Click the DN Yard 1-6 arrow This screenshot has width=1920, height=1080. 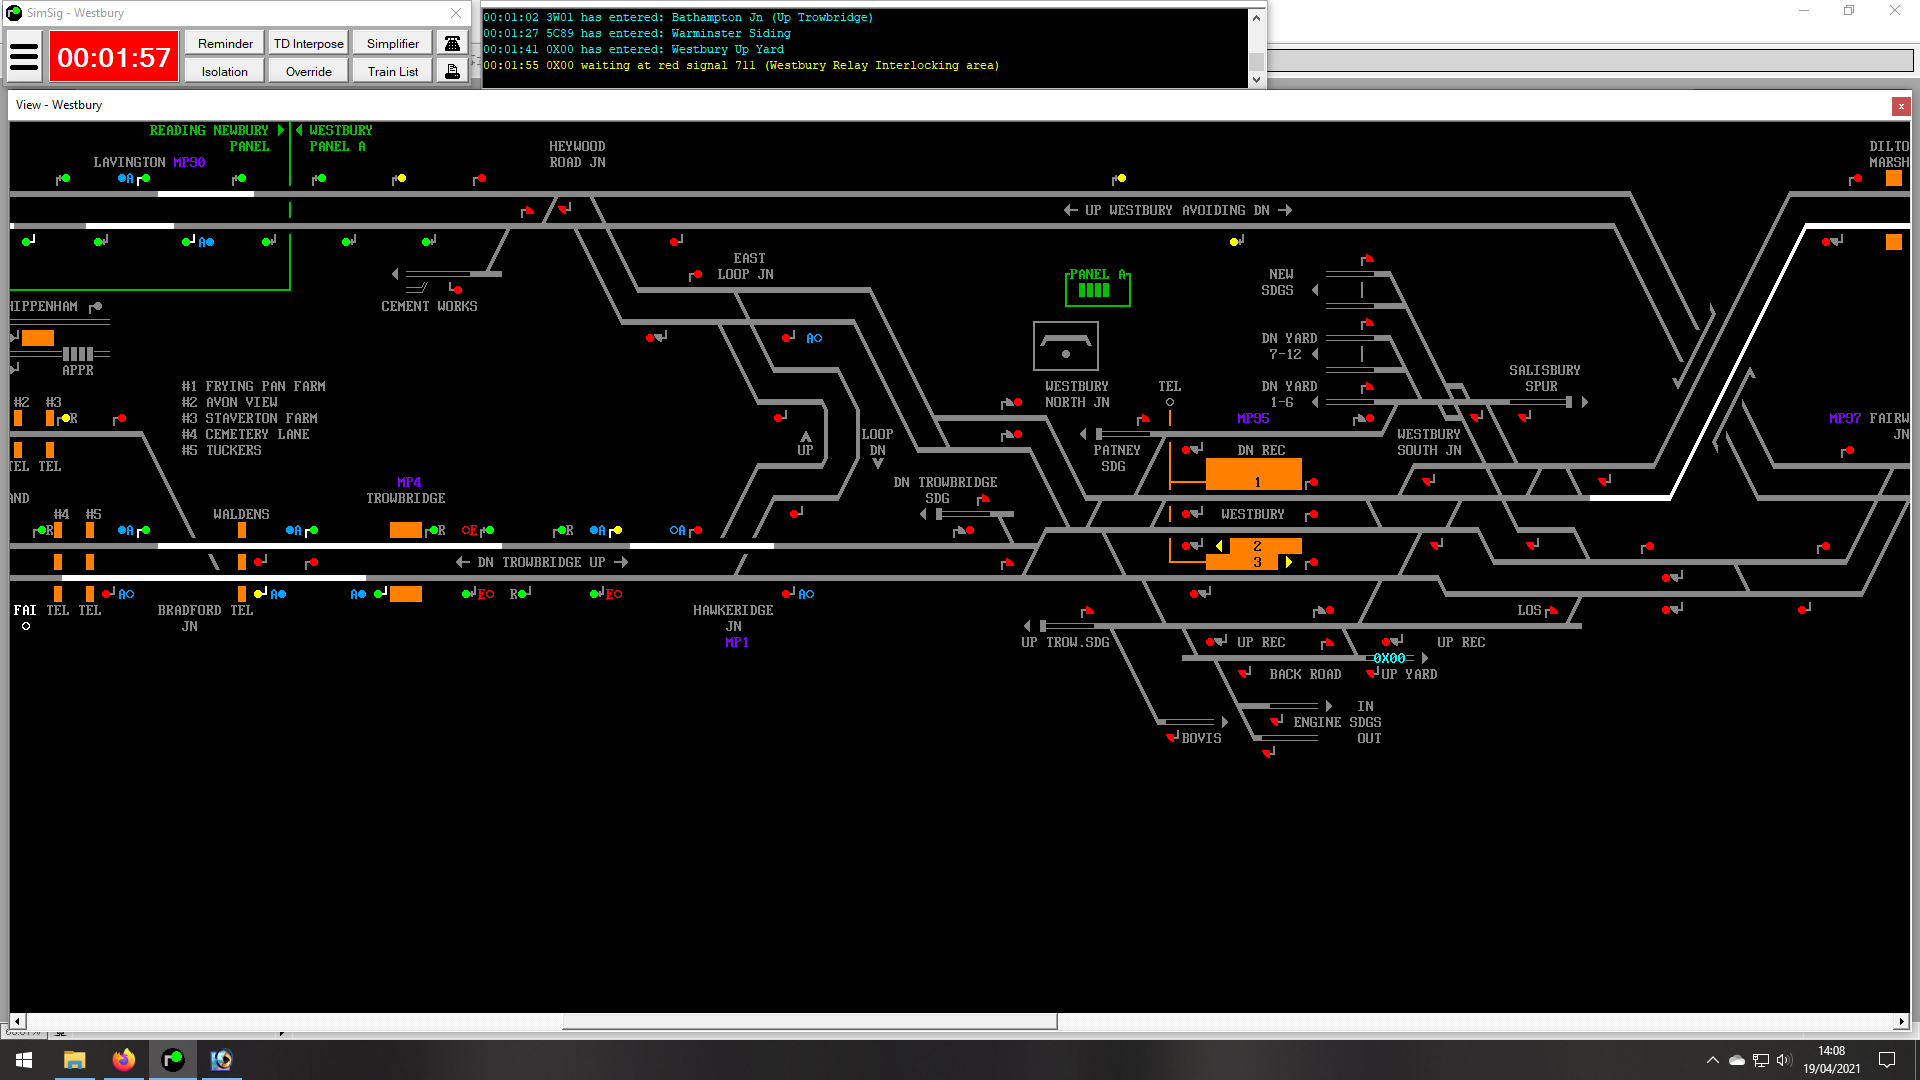click(x=1315, y=402)
